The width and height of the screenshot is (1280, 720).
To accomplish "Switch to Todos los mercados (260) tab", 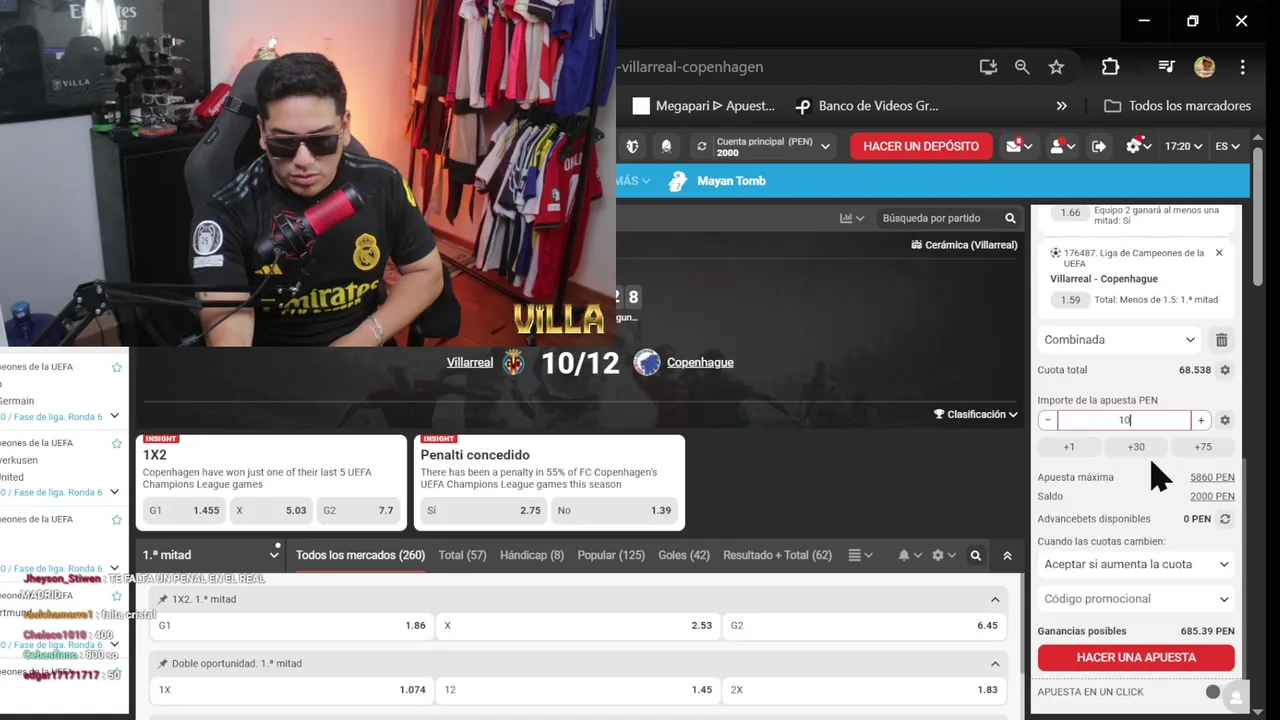I will [x=360, y=555].
